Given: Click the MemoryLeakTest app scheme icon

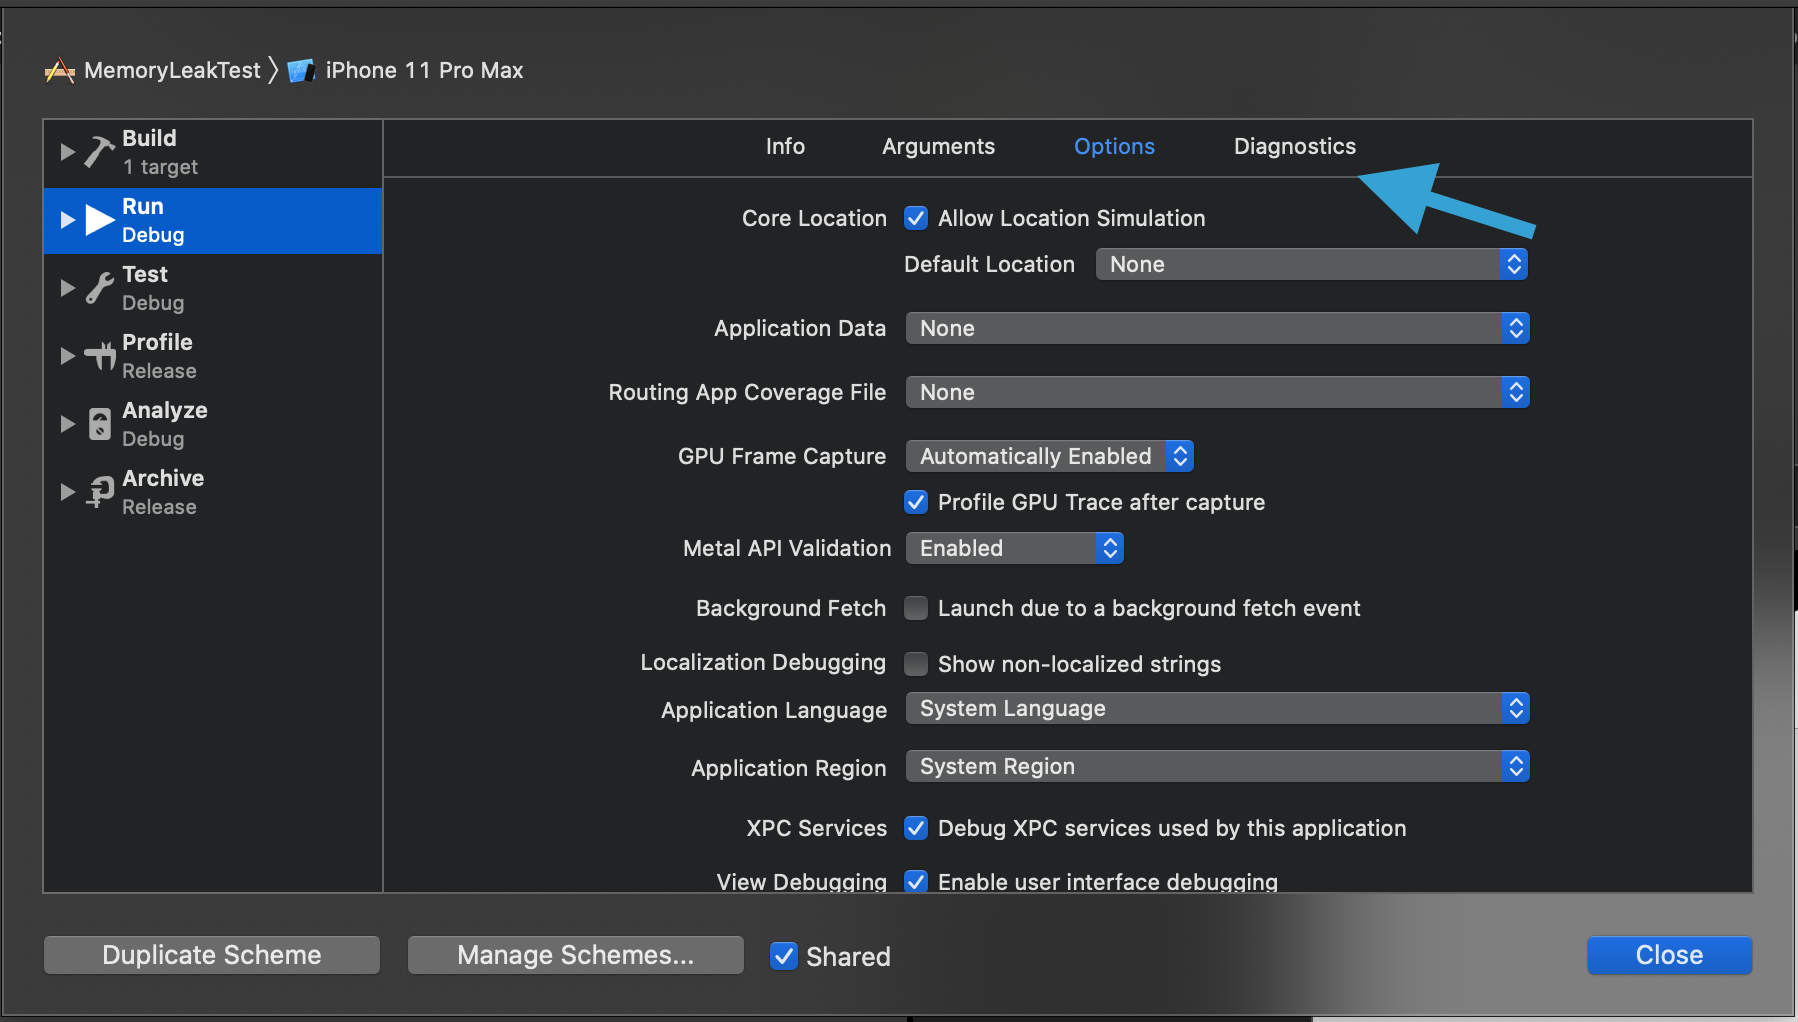Looking at the screenshot, I should coord(60,71).
